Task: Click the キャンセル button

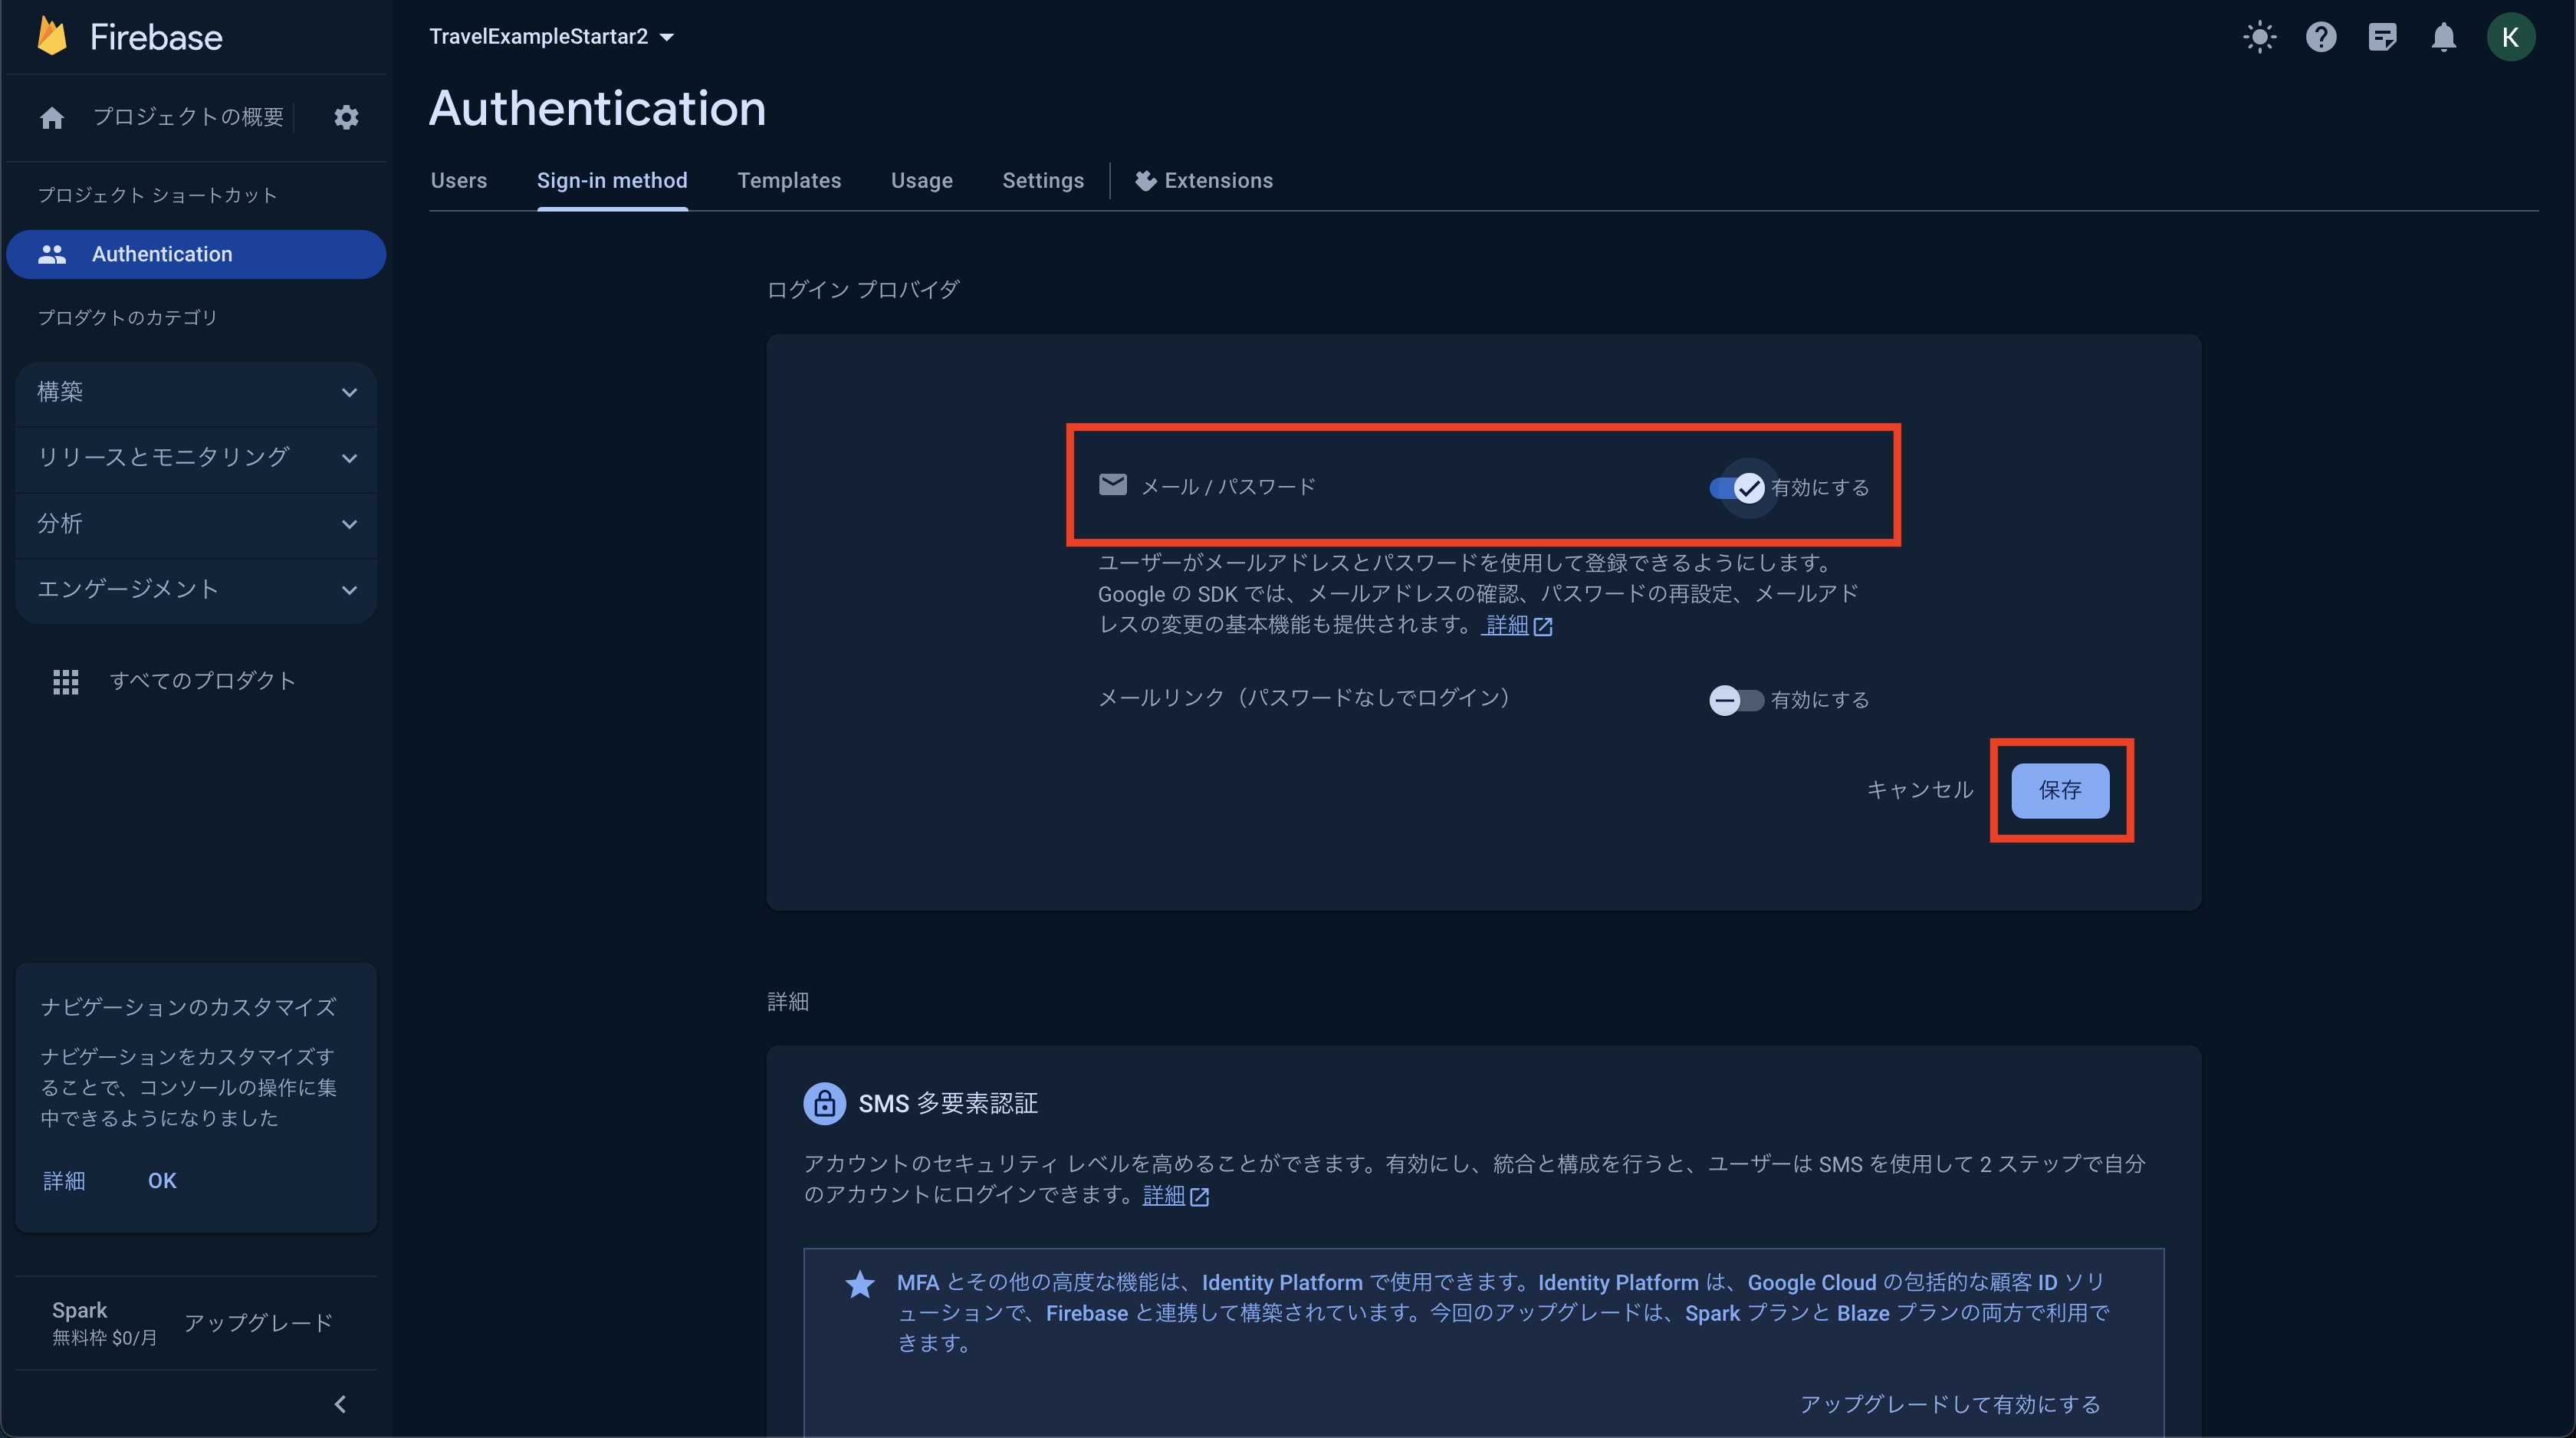Action: click(x=1919, y=790)
